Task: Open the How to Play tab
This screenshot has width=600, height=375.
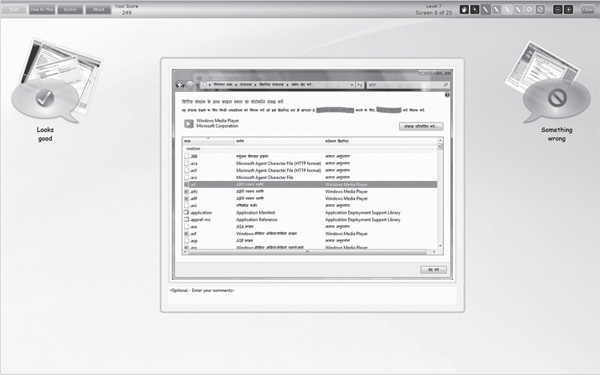Action: (42, 10)
